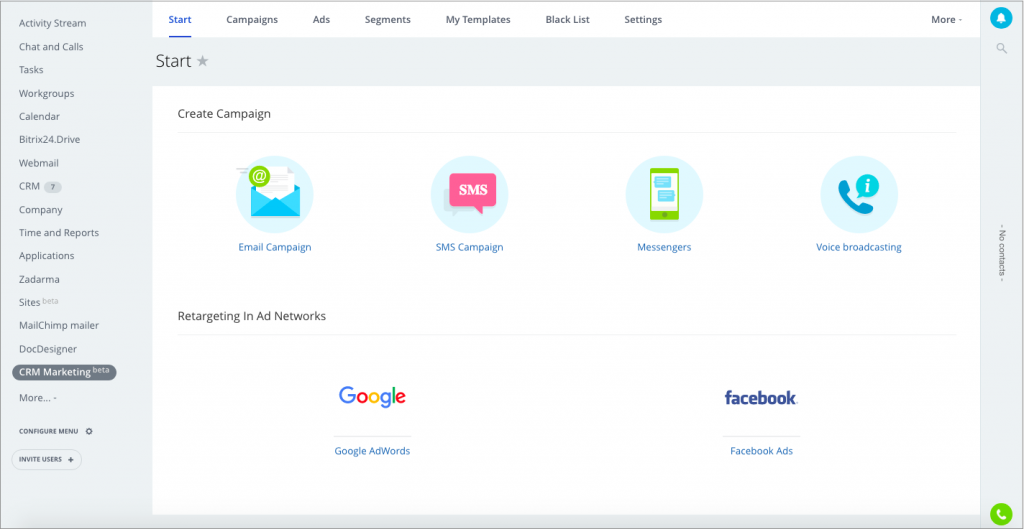Click the vertical No contacts label
Screen dimensions: 1024x529
(1002, 253)
